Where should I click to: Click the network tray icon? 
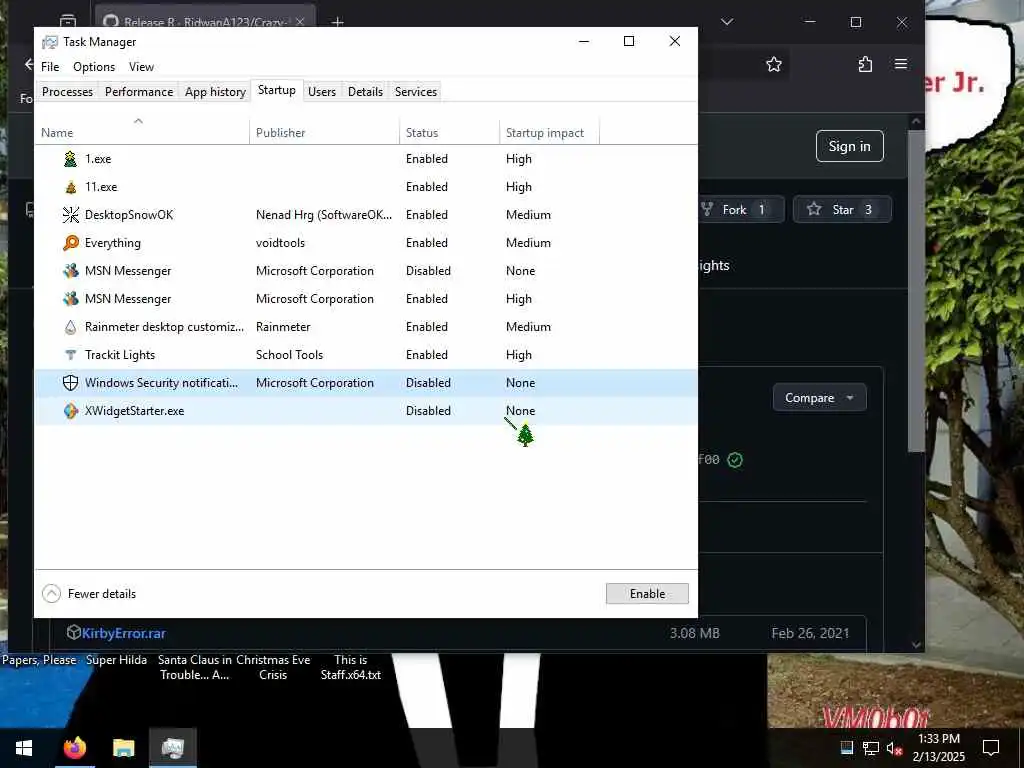click(871, 748)
